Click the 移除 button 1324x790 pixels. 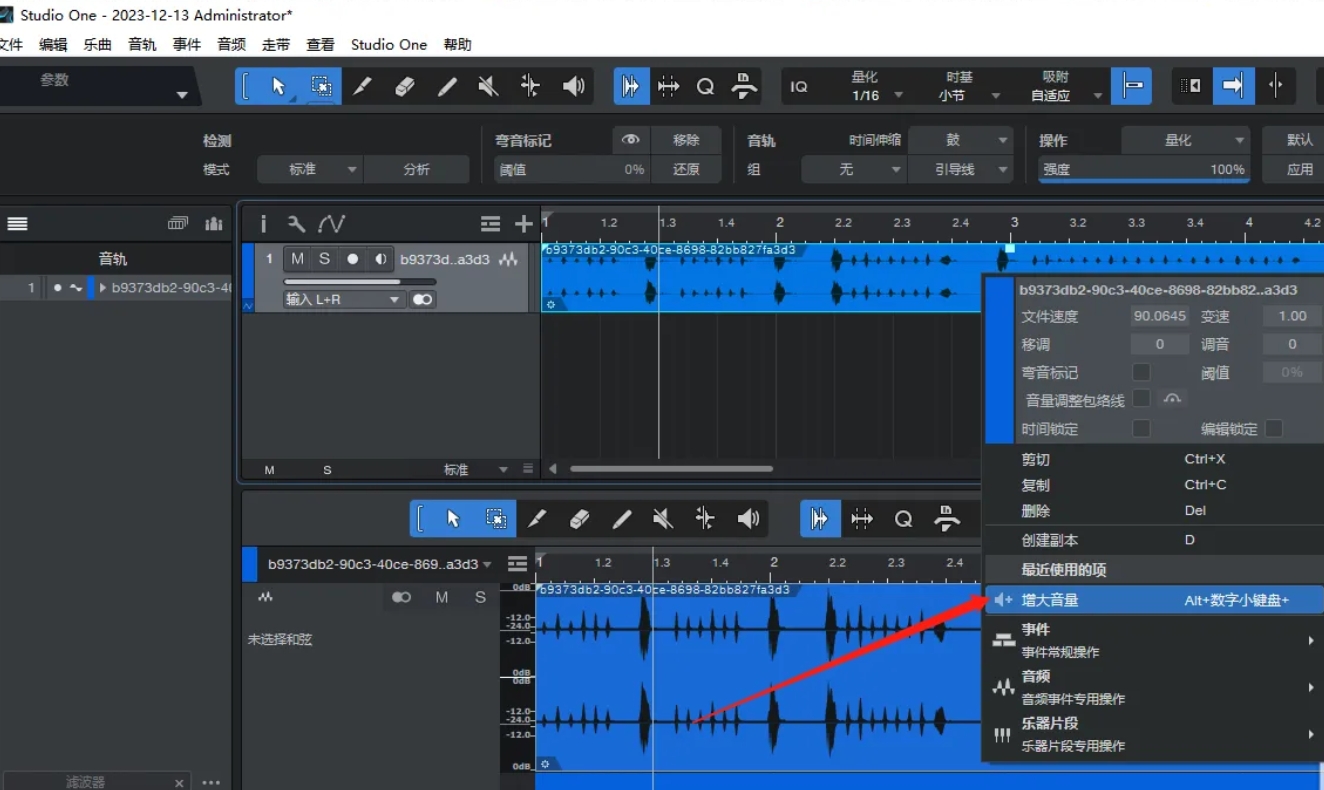click(x=686, y=140)
